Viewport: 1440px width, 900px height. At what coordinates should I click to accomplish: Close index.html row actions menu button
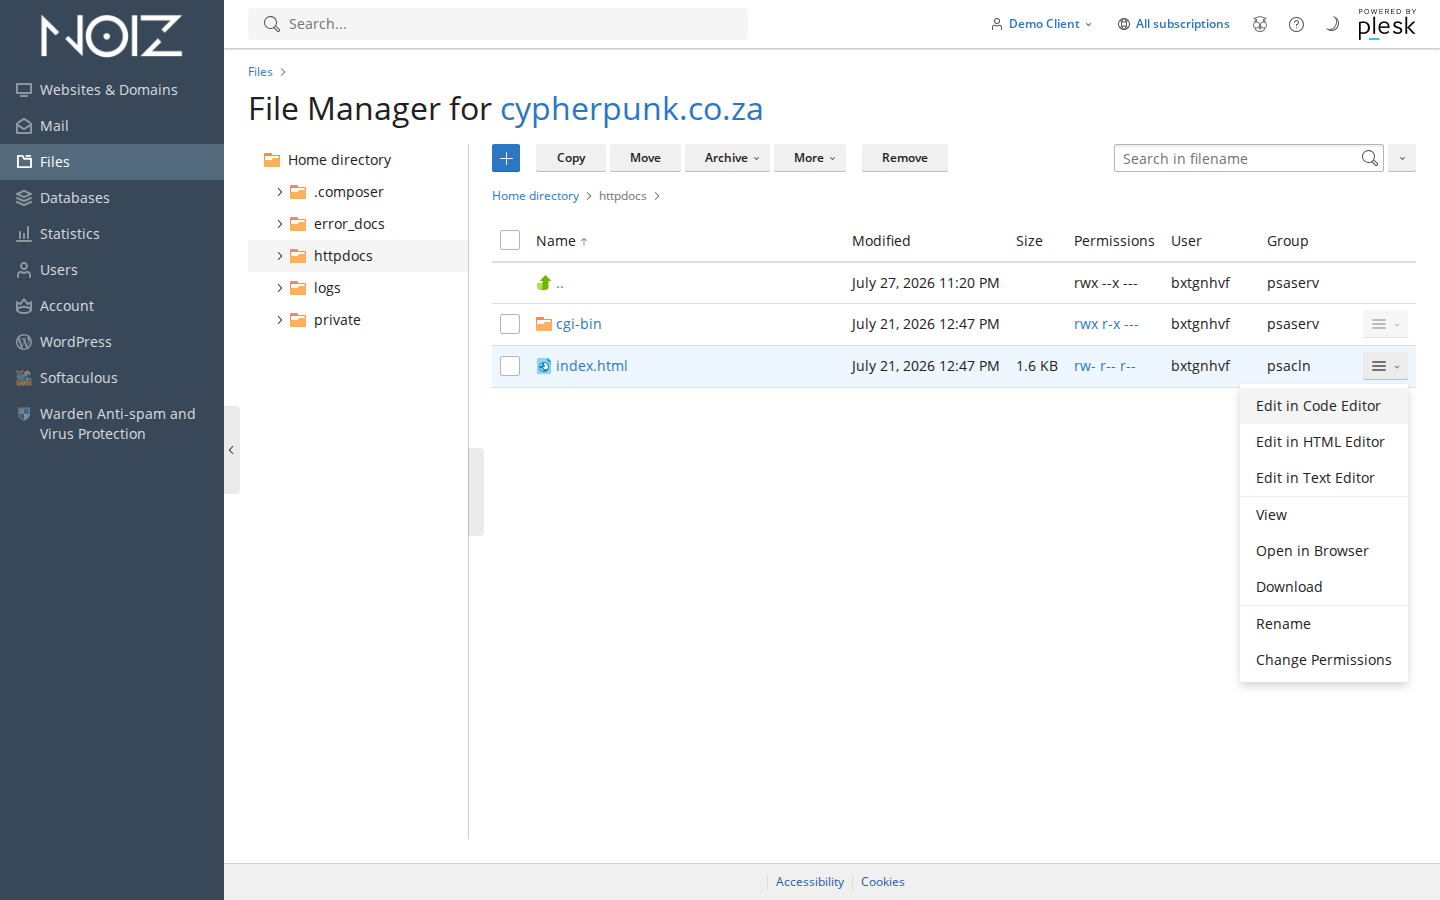[x=1385, y=366]
